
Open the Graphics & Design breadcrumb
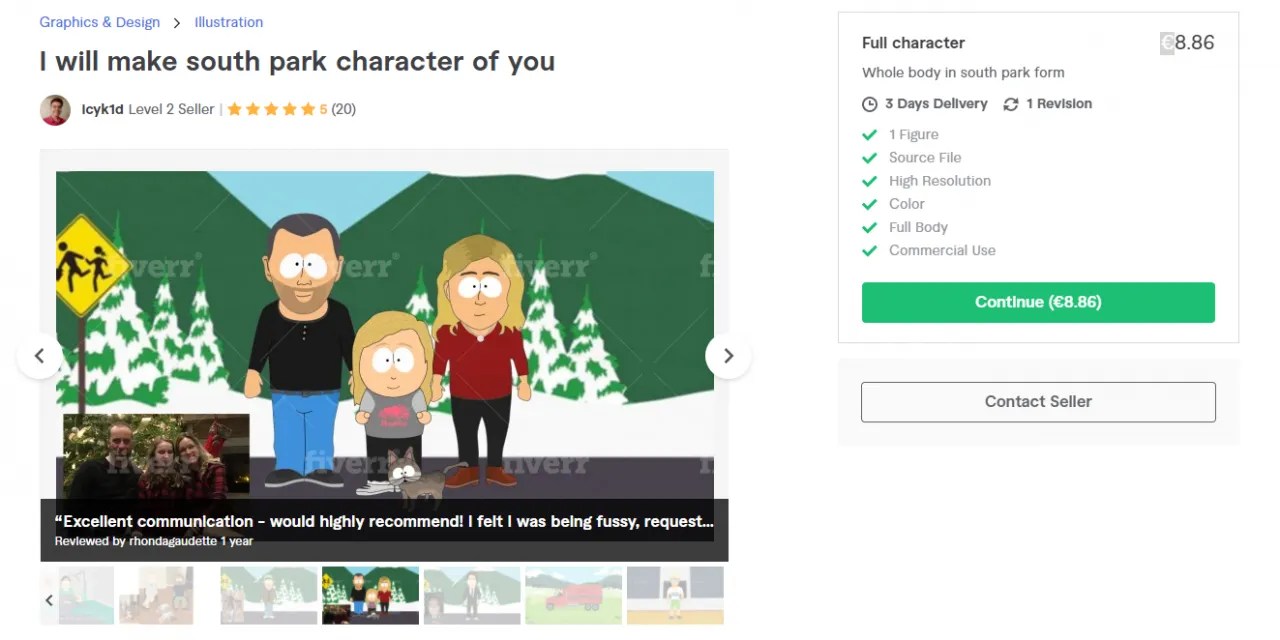[100, 22]
